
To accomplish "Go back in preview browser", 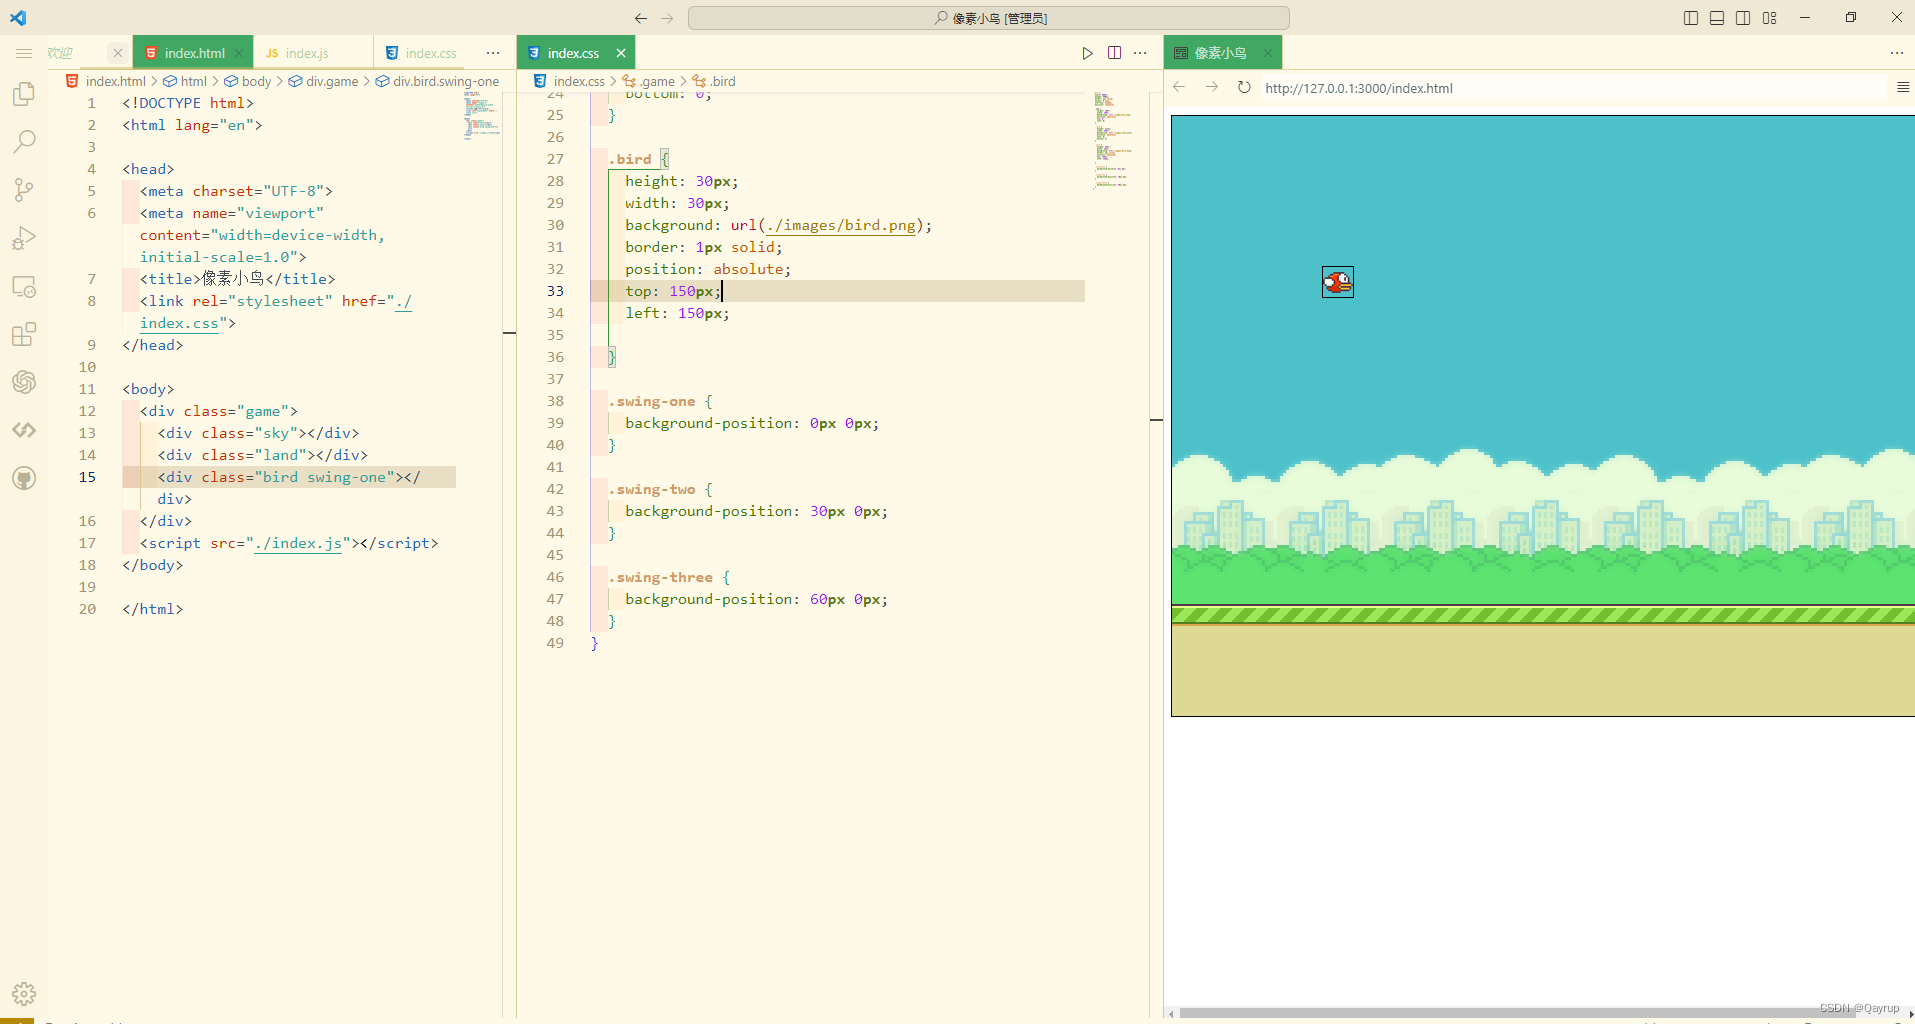I will point(1180,87).
